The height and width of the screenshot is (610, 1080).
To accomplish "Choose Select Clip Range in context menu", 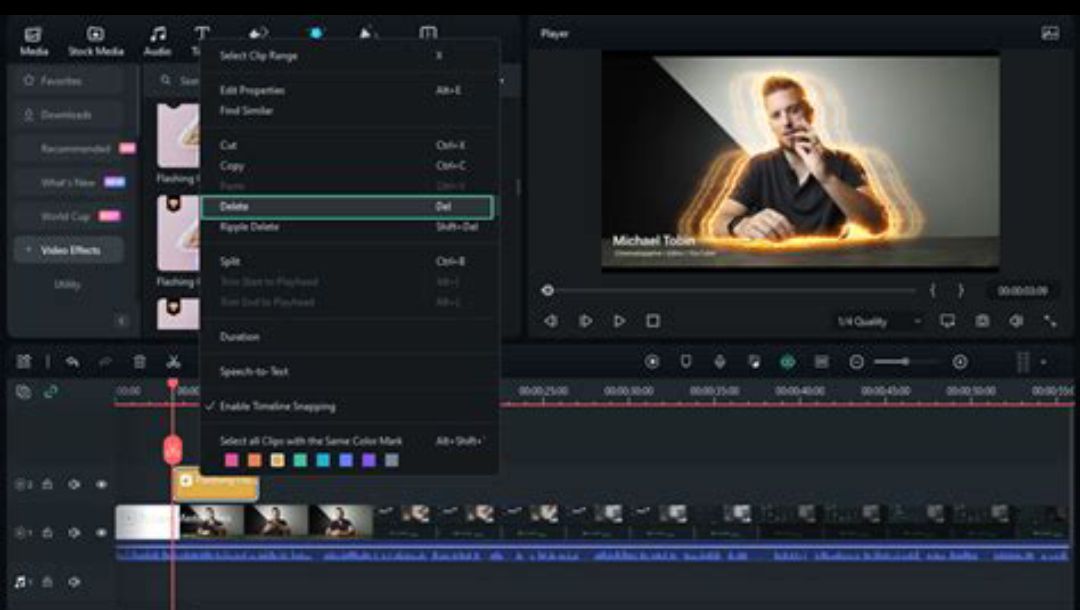I will [x=350, y=56].
